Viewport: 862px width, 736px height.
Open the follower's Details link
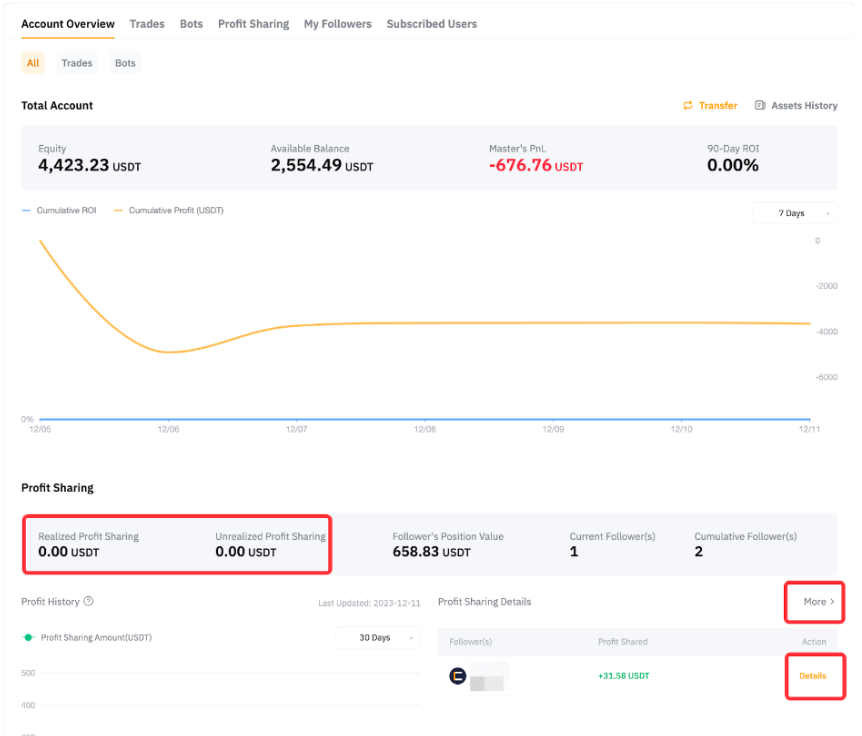pyautogui.click(x=812, y=676)
